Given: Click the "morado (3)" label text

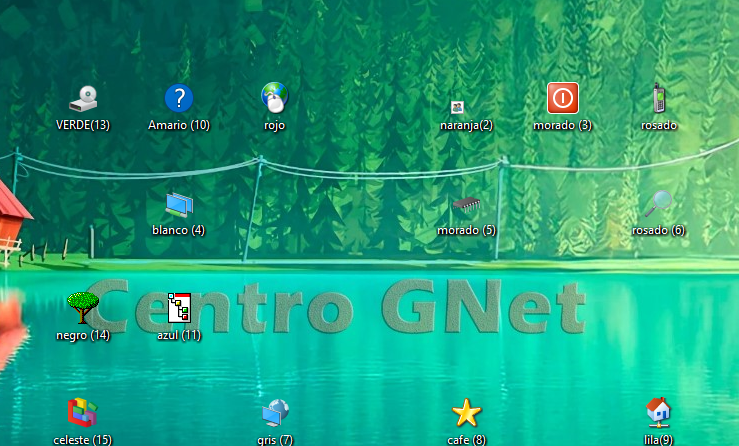Looking at the screenshot, I should click(563, 125).
